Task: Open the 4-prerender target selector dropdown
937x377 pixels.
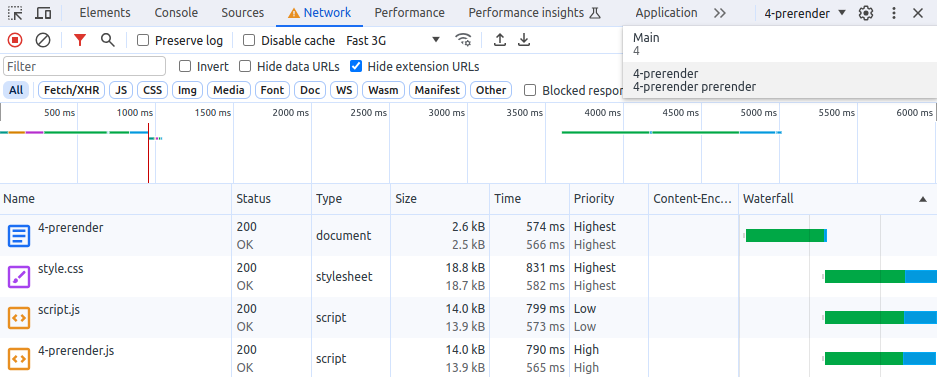Action: coord(805,13)
